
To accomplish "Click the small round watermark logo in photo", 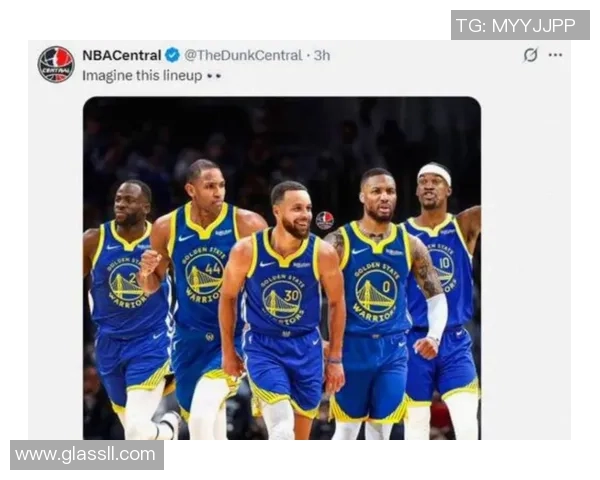I will (324, 220).
